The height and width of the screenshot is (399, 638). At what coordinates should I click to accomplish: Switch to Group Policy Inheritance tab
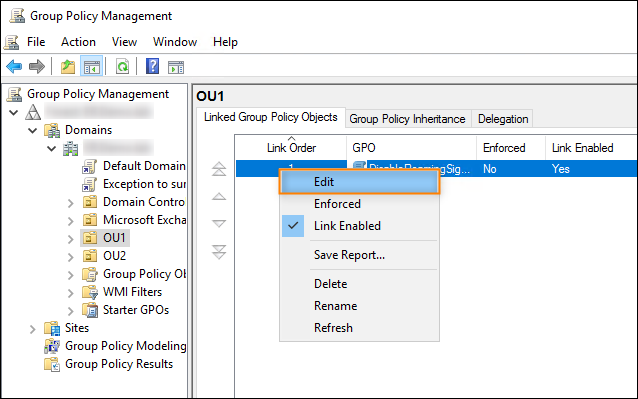click(x=407, y=119)
